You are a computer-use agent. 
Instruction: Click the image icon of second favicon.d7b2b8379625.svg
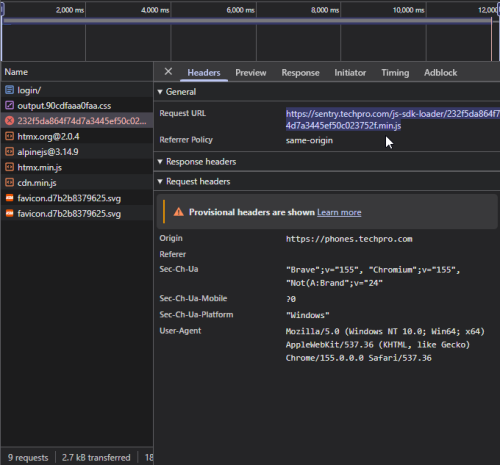pos(10,213)
